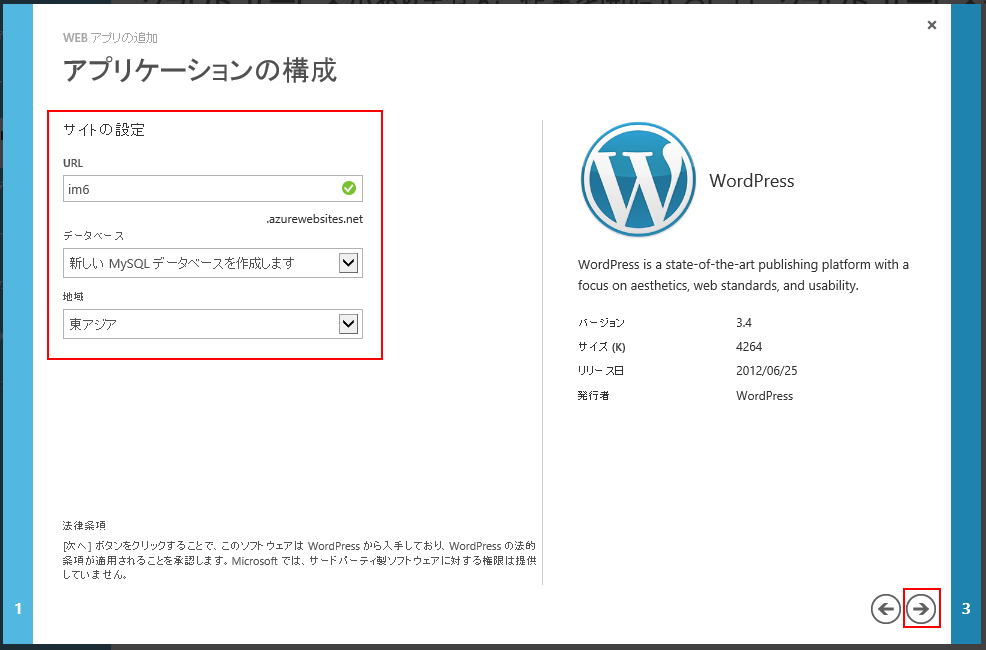The width and height of the screenshot is (986, 650).
Task: Go to wizard step 3 strip
Action: (966, 325)
